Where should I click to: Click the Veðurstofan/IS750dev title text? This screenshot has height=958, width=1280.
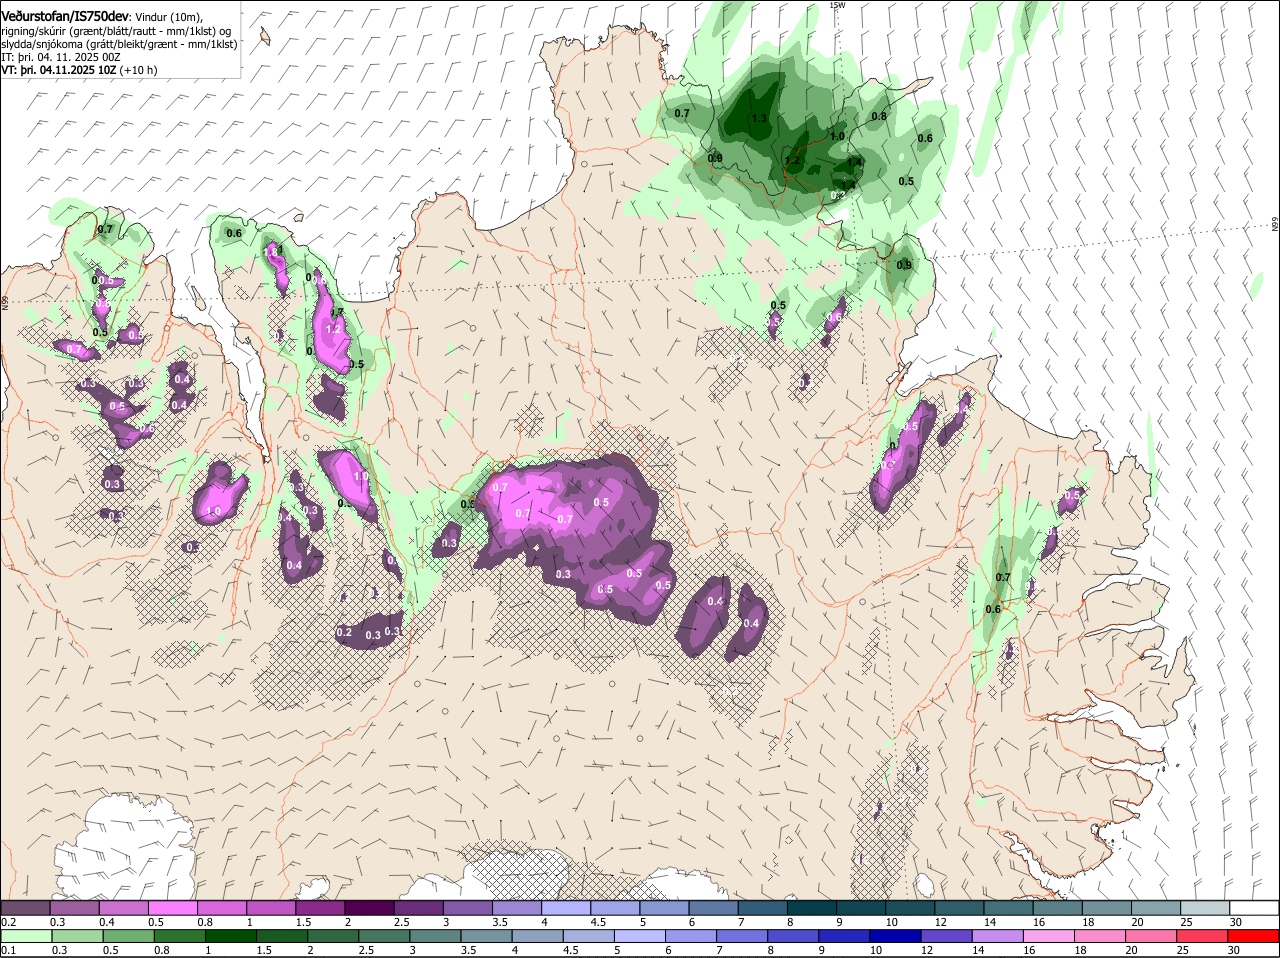[x=65, y=17]
